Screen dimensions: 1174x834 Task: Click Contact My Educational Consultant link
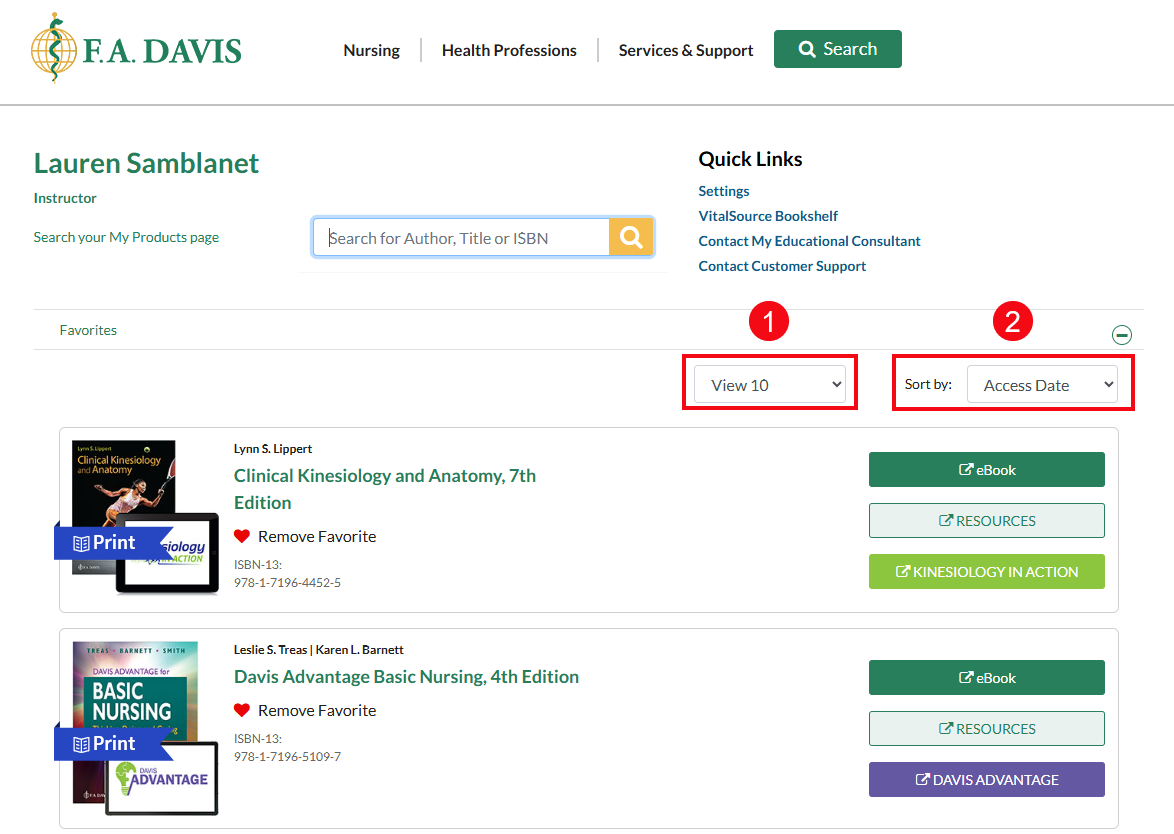(809, 241)
